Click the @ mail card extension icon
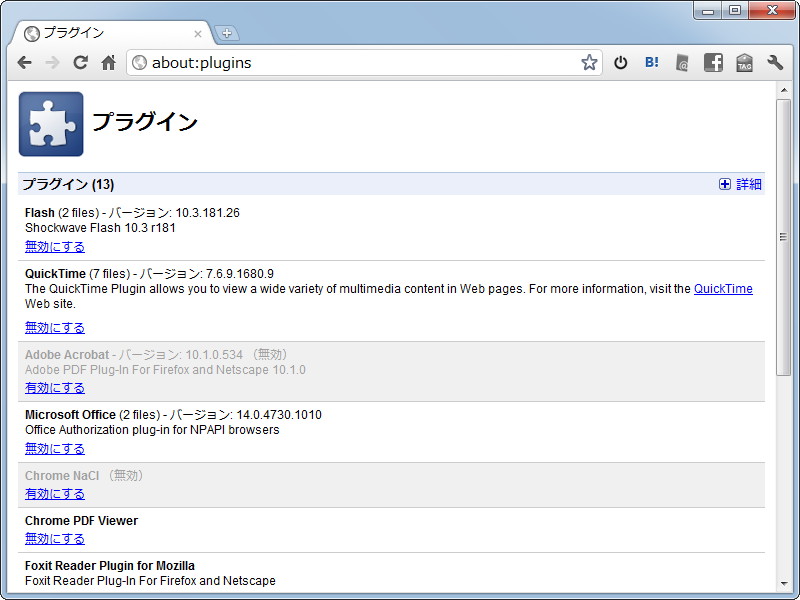800x600 pixels. point(682,62)
